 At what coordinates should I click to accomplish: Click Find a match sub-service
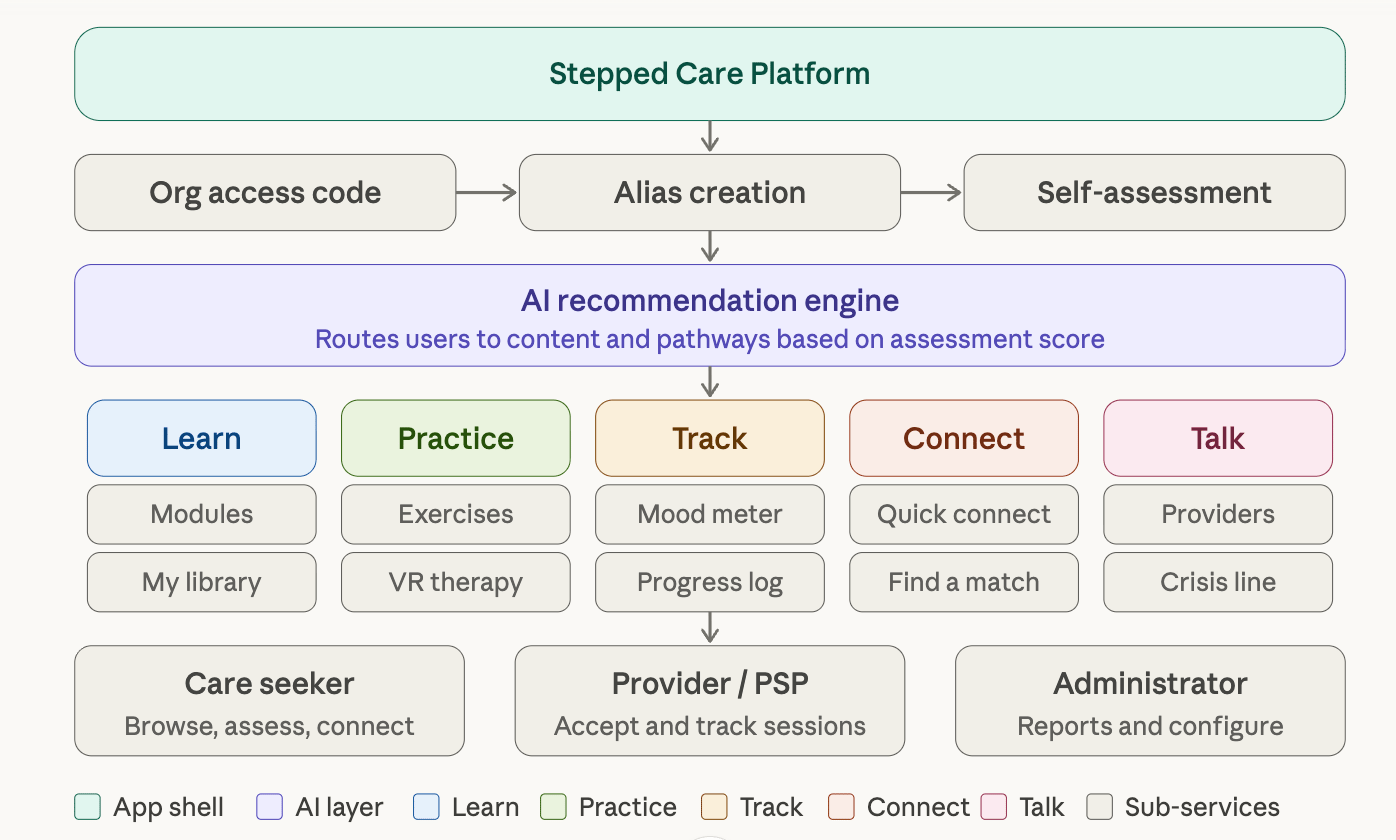(964, 582)
